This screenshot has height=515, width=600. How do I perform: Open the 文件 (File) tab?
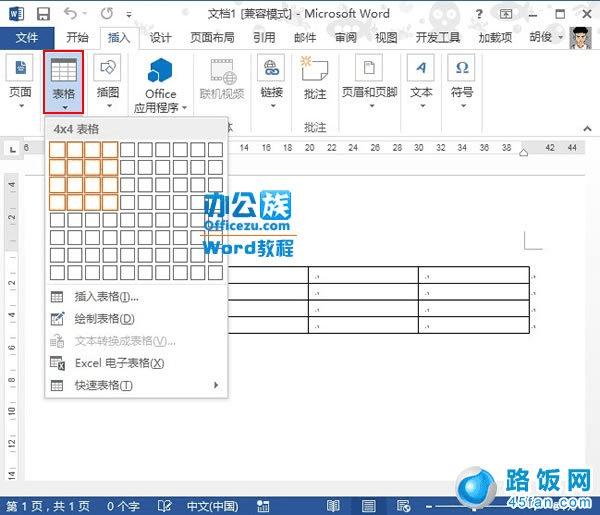point(27,38)
